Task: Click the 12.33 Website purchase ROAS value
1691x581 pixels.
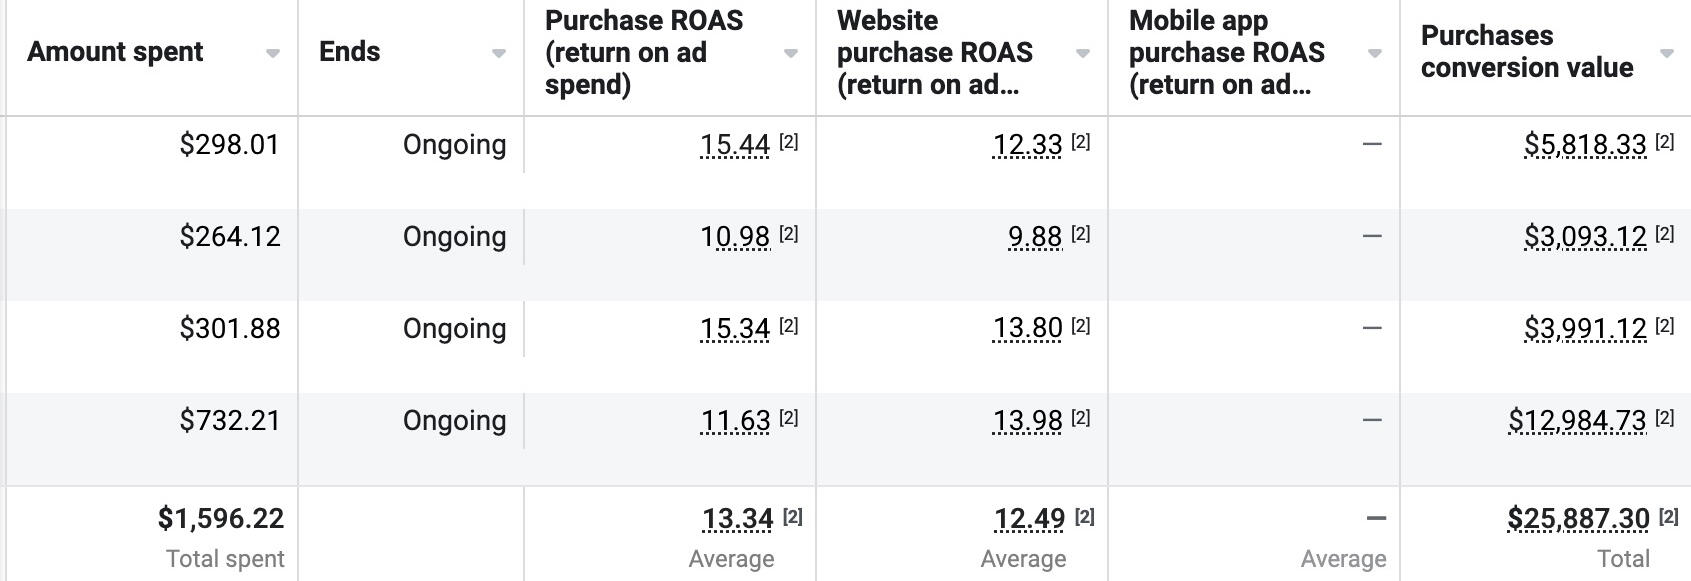Action: 1027,145
